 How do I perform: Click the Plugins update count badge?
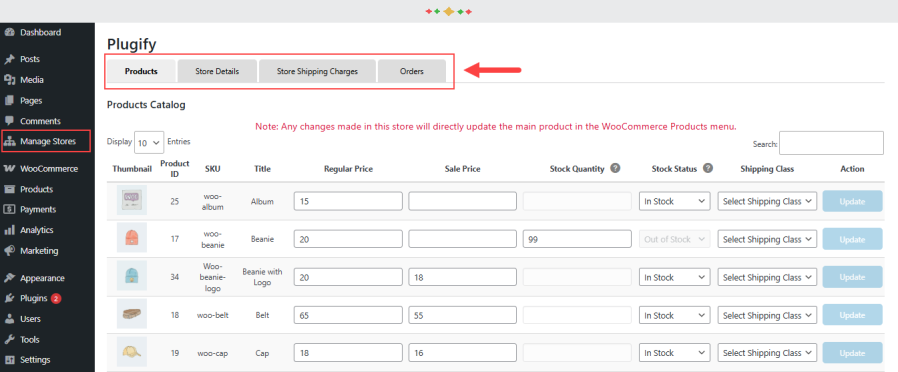pyautogui.click(x=56, y=299)
